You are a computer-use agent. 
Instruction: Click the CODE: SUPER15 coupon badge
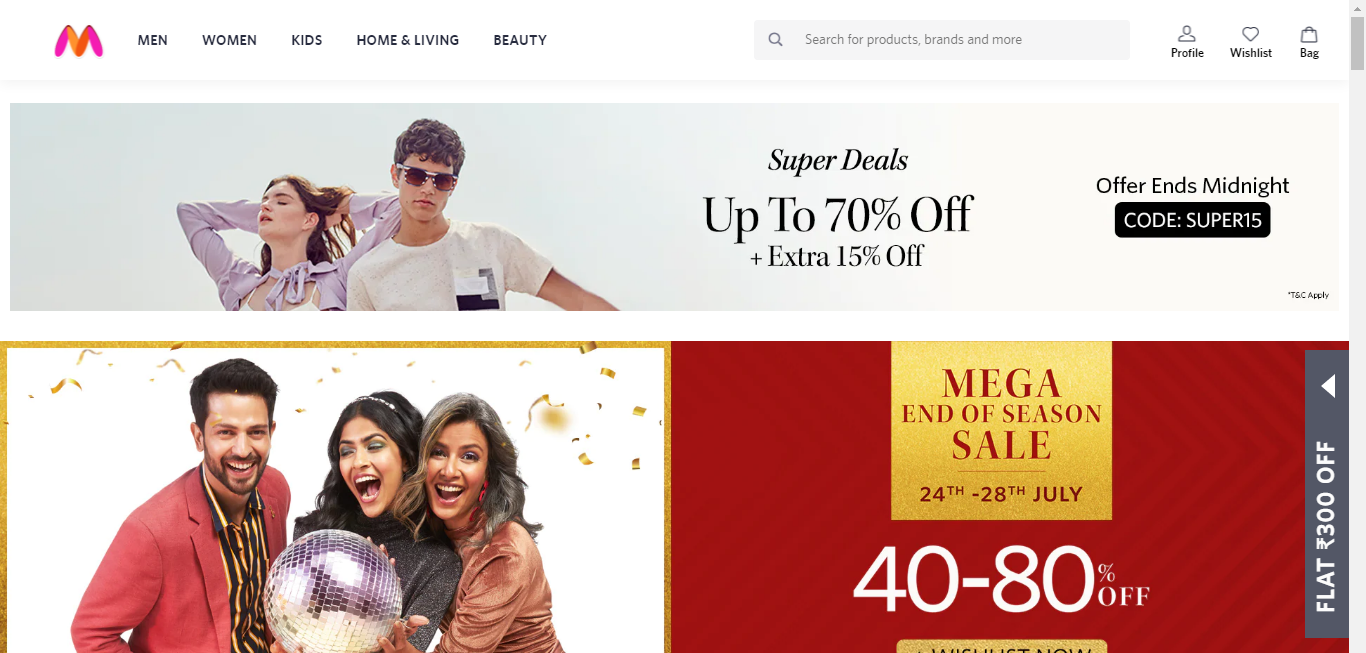click(x=1192, y=220)
